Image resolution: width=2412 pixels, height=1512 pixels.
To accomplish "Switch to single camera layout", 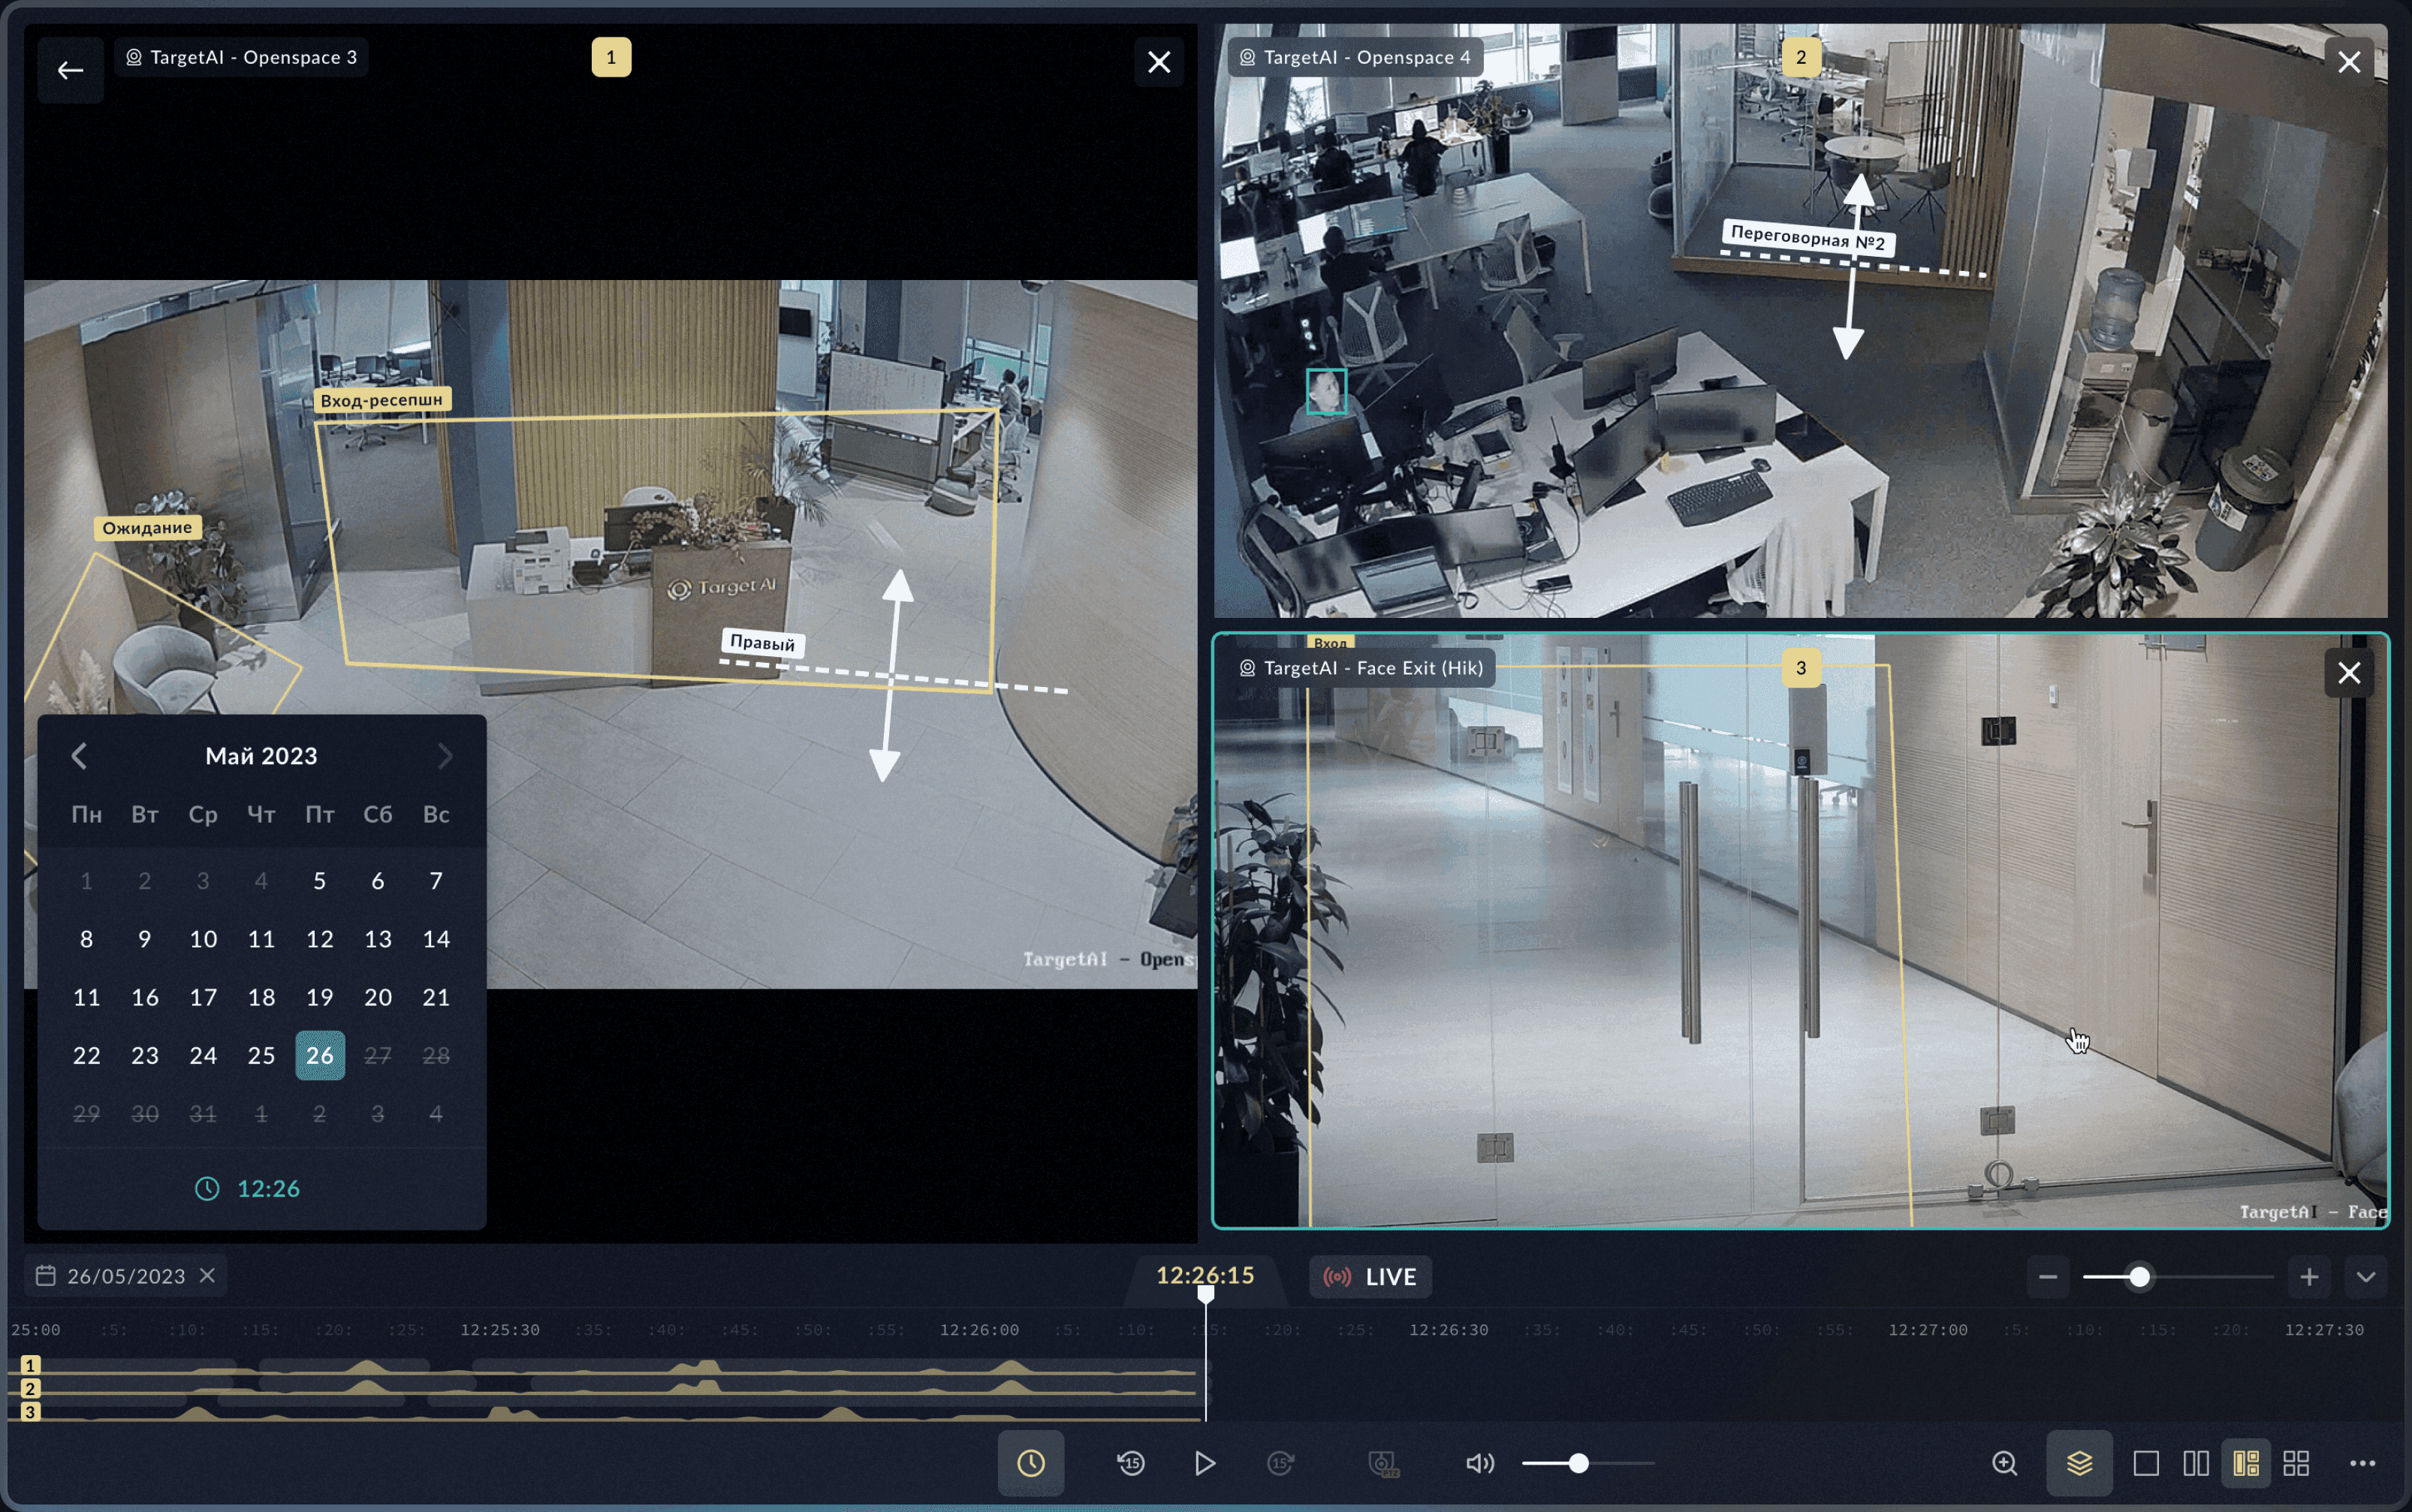I will pos(2145,1463).
